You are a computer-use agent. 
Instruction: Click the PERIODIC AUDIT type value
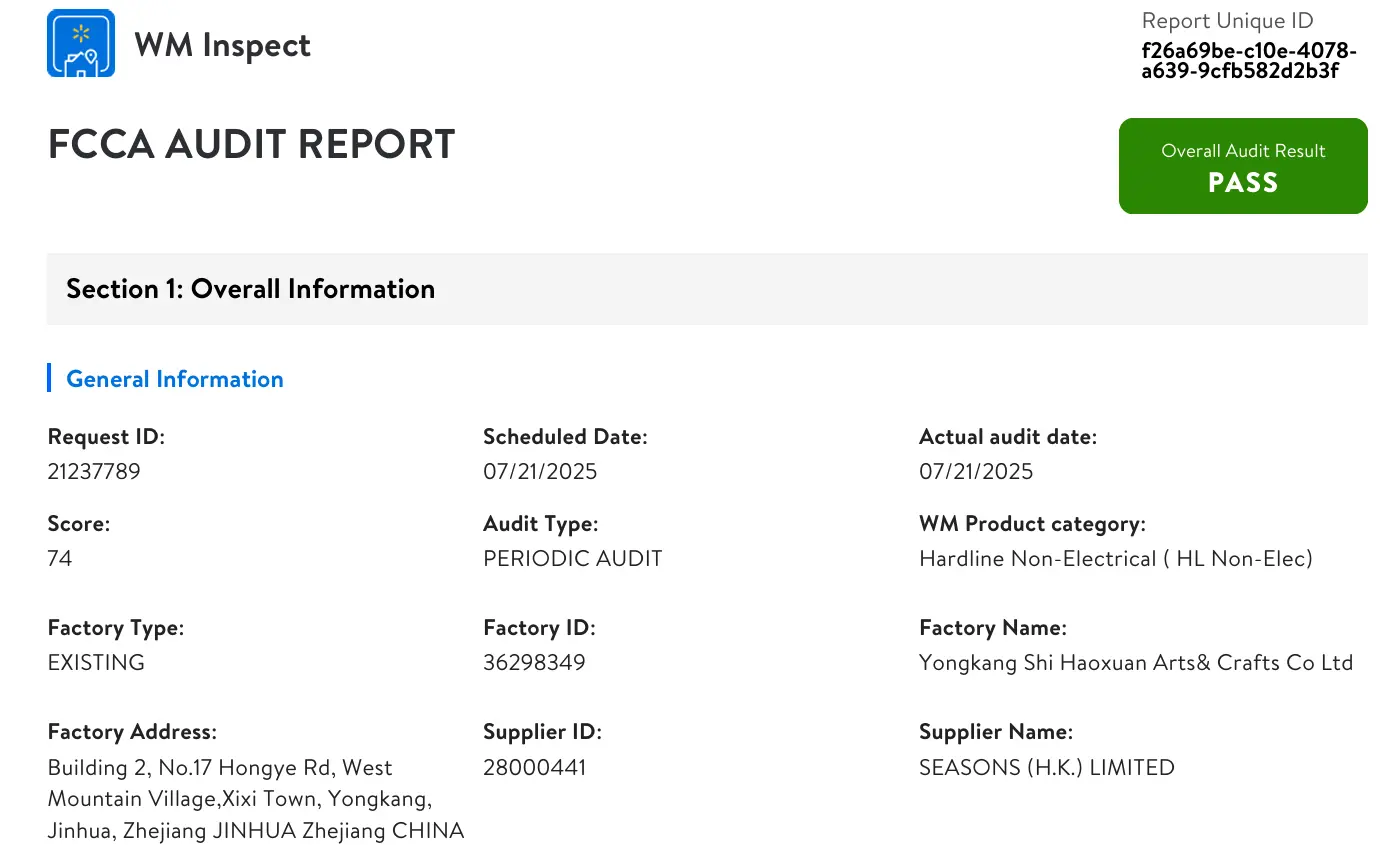[572, 558]
